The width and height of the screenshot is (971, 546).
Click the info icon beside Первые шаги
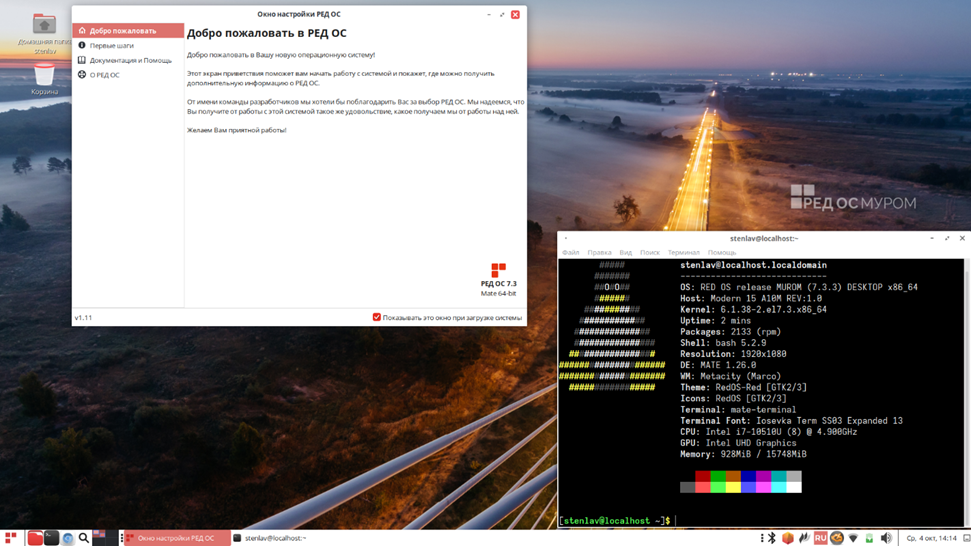pos(82,45)
